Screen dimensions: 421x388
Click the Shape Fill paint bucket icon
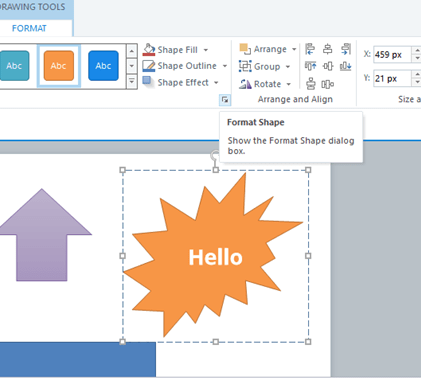point(149,50)
